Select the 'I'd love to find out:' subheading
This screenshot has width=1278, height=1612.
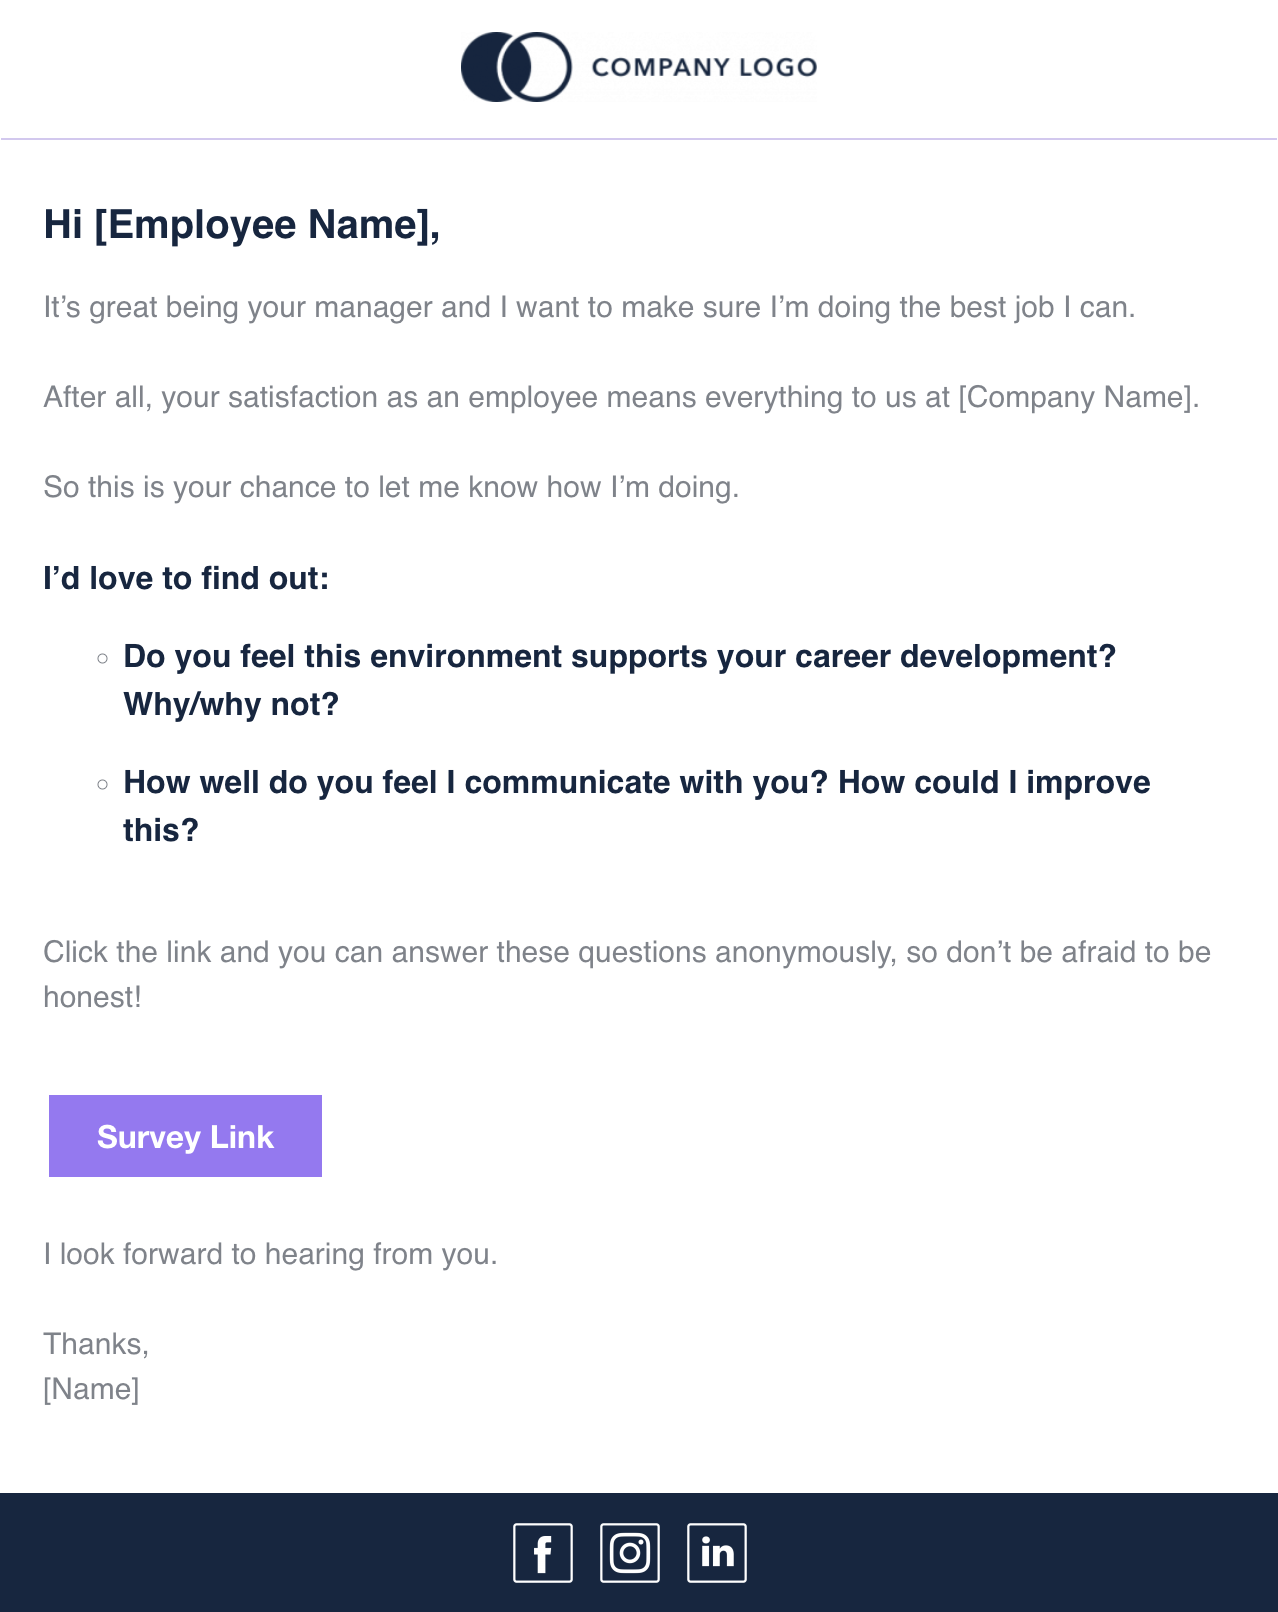point(186,578)
